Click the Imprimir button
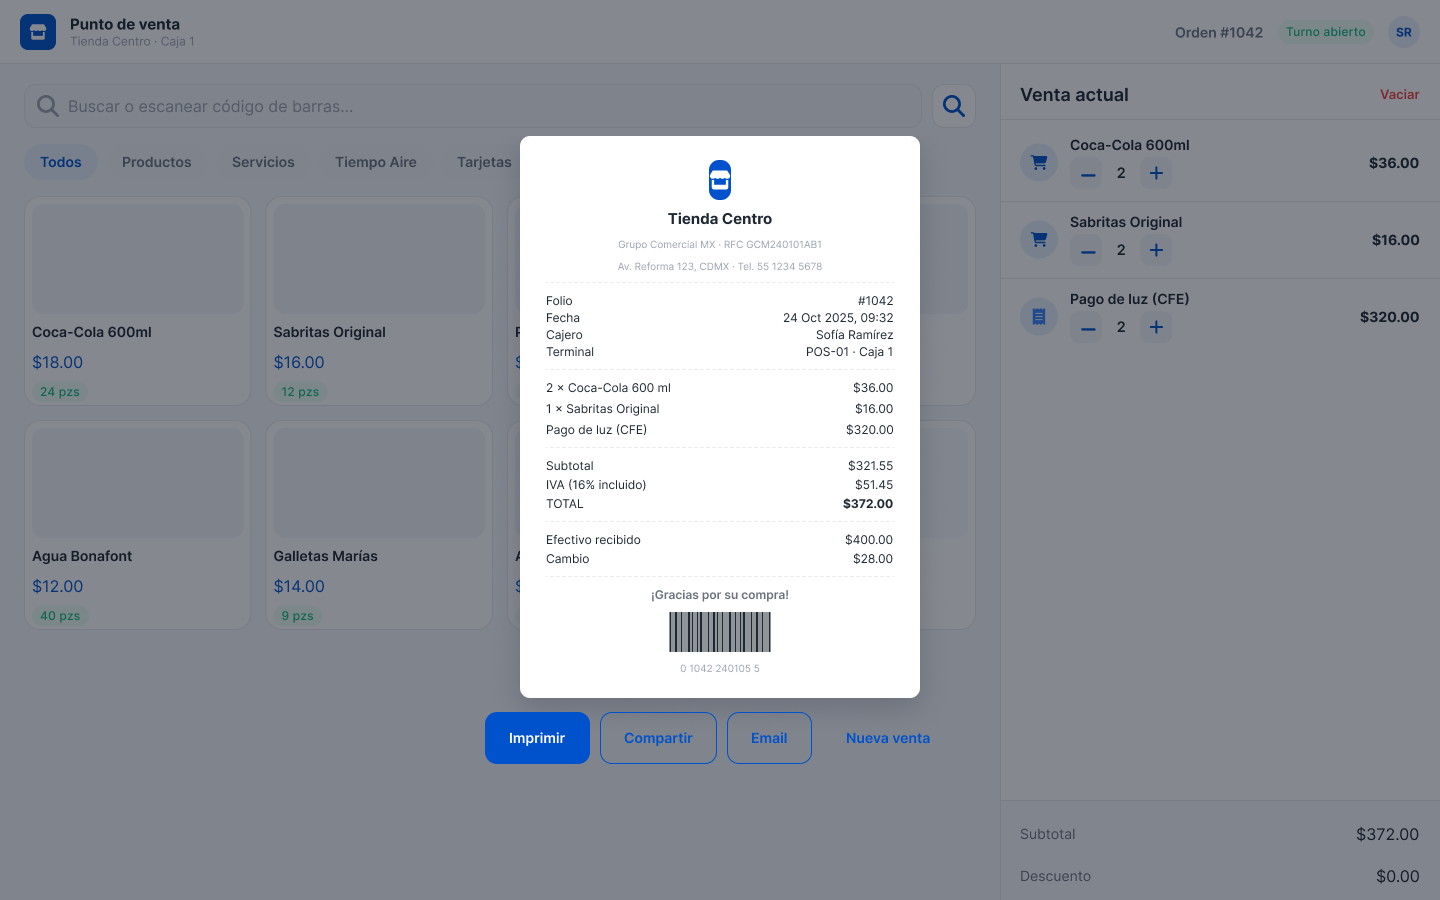The width and height of the screenshot is (1440, 900). pos(537,738)
